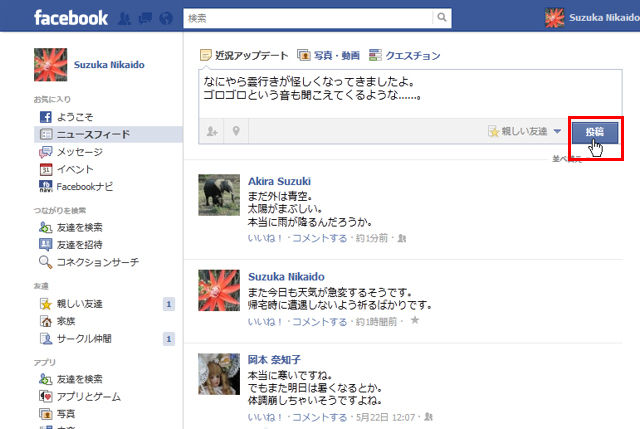Open 親しい友達 list in sidebar
Viewport: 640px width, 429px height.
point(71,304)
